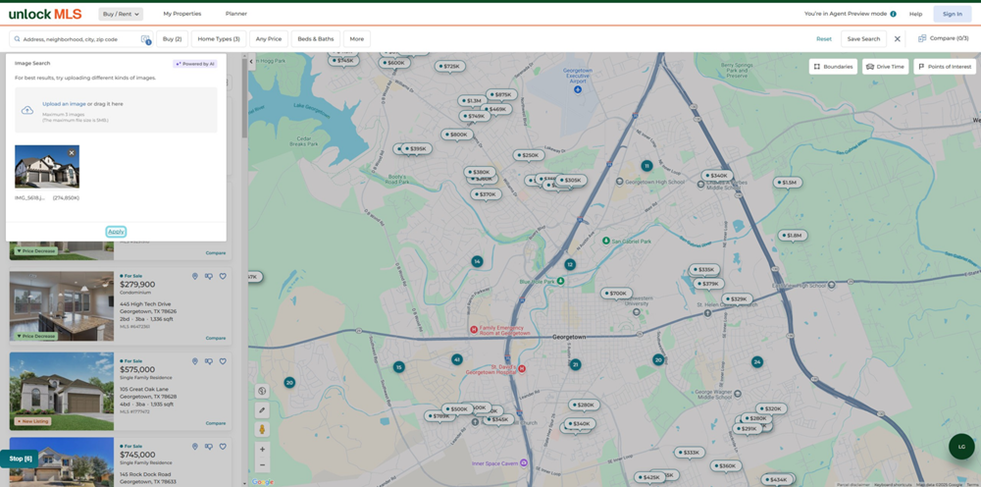Focus the address search input field

tap(80, 39)
